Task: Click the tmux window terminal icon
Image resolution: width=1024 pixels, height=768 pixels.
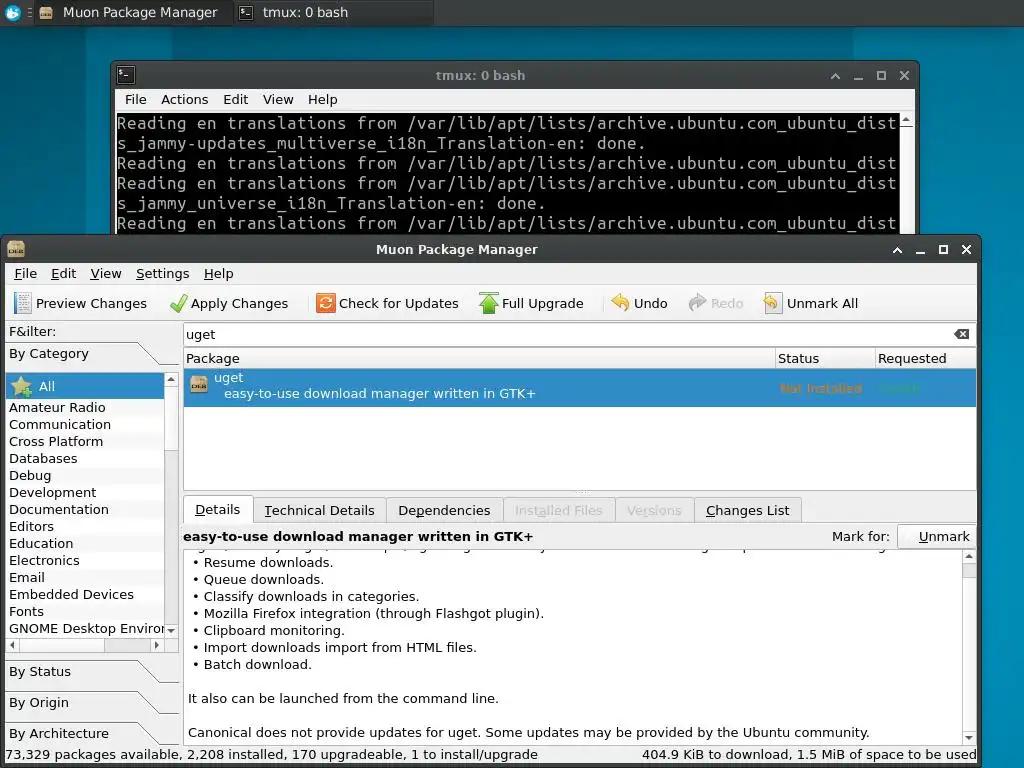Action: pos(126,75)
